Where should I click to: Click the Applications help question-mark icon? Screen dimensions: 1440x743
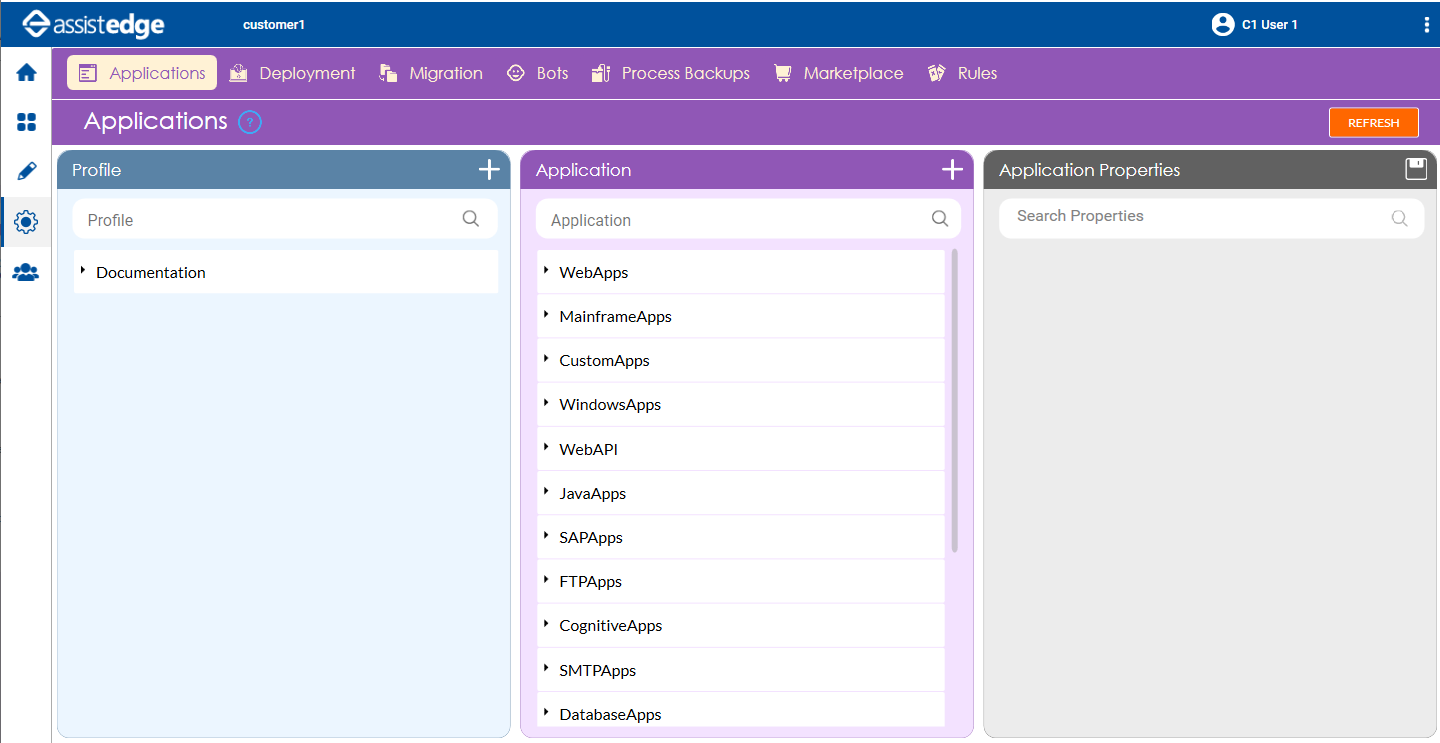tap(250, 123)
